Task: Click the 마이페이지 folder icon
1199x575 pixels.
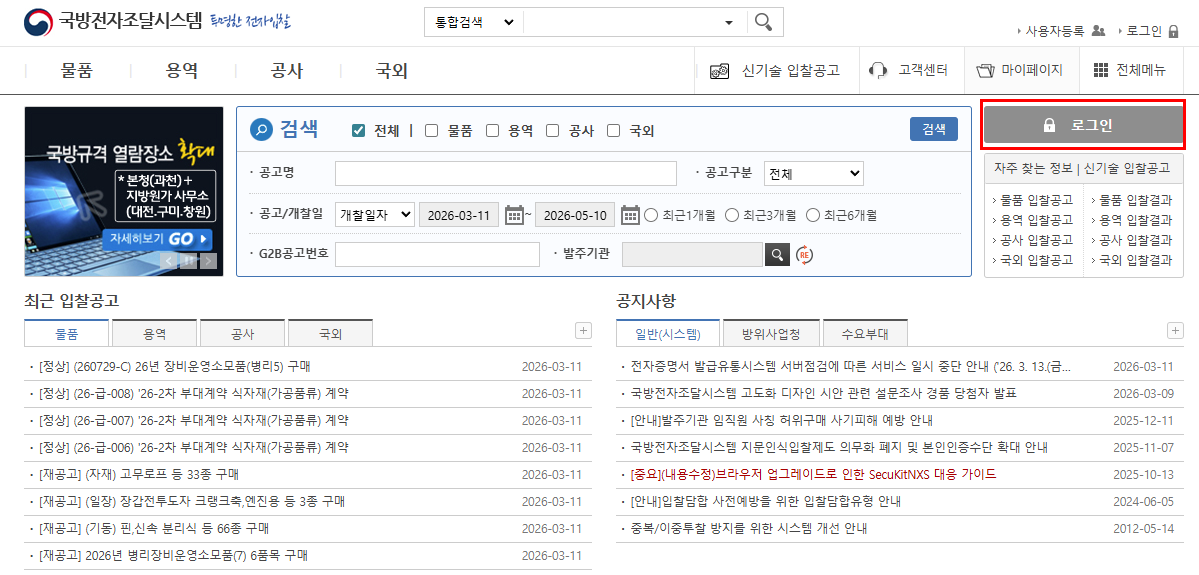Action: pos(985,71)
